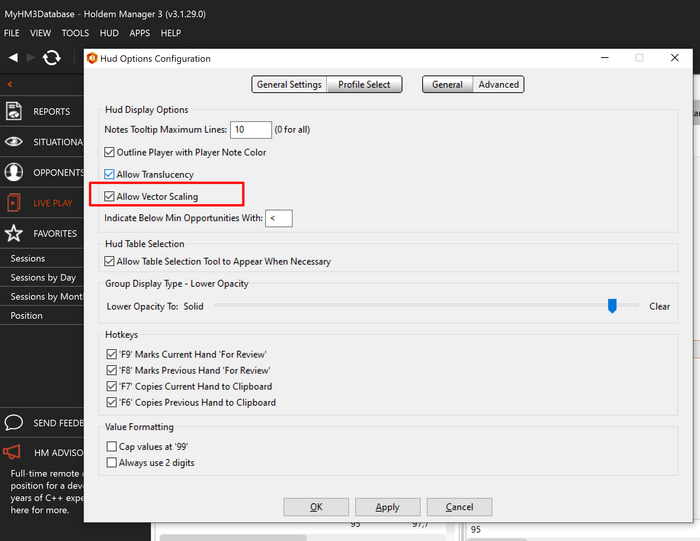Image resolution: width=700 pixels, height=541 pixels.
Task: Toggle F8 Marks Previous Hand hotkey
Action: point(112,370)
